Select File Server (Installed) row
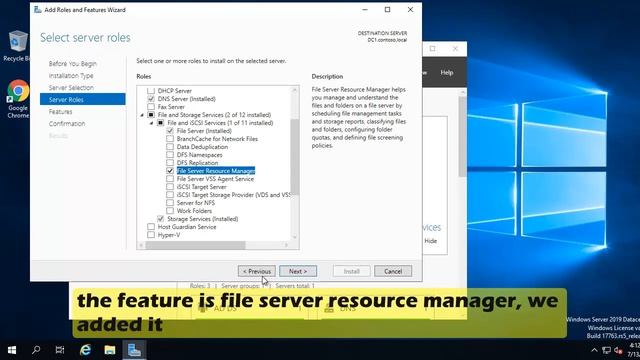Viewport: 640px width, 360px height. (204, 131)
